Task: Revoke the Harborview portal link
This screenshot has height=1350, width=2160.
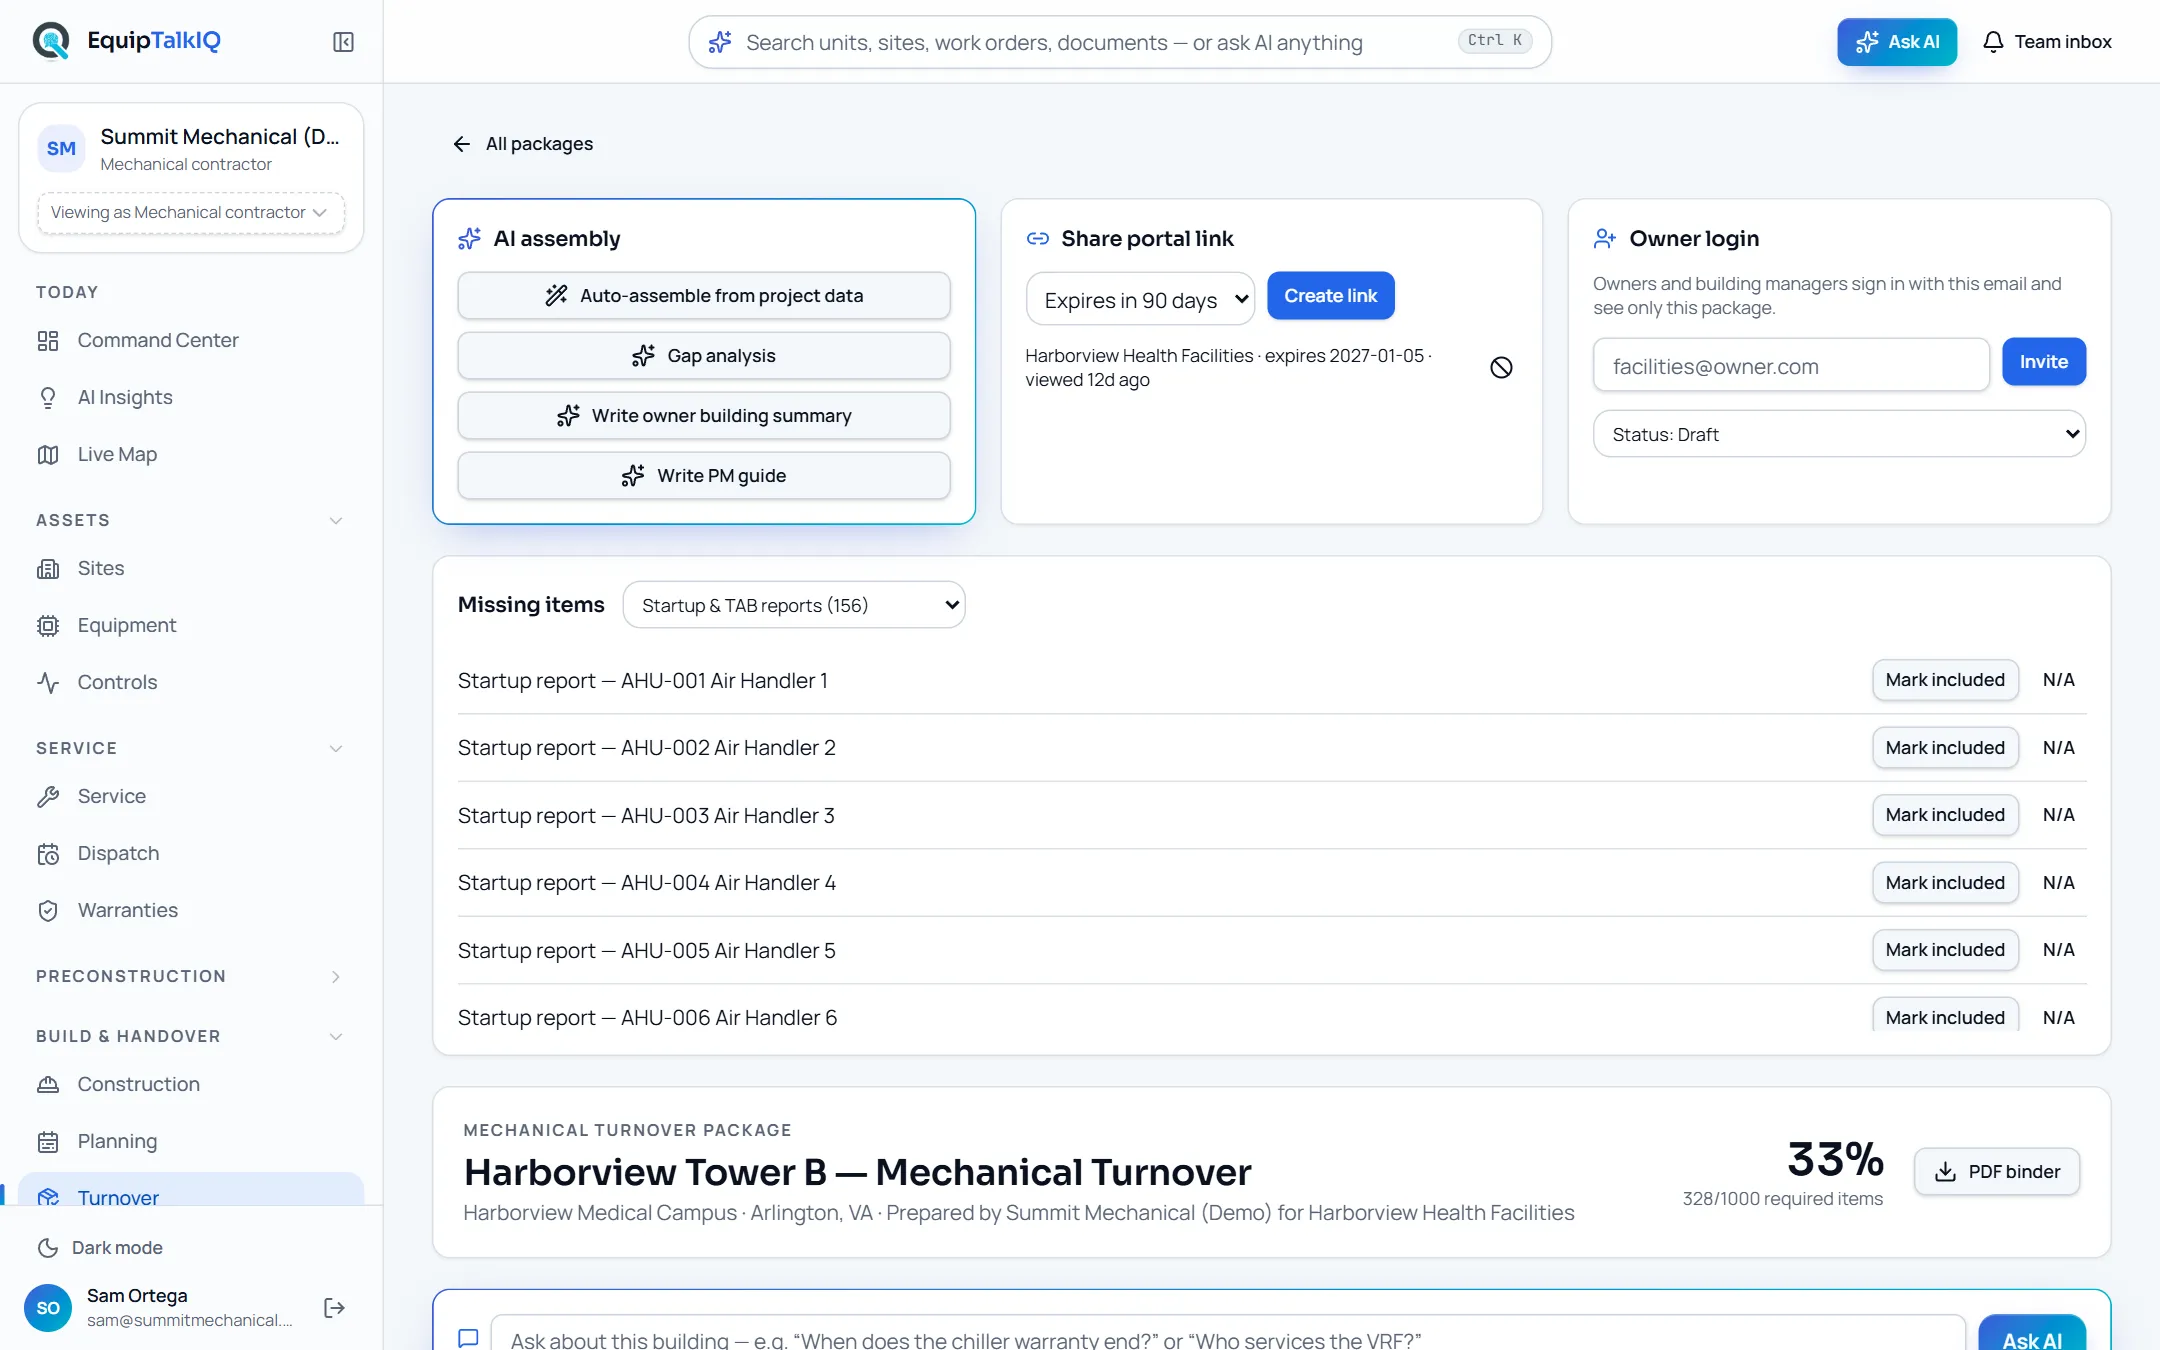Action: click(1501, 368)
